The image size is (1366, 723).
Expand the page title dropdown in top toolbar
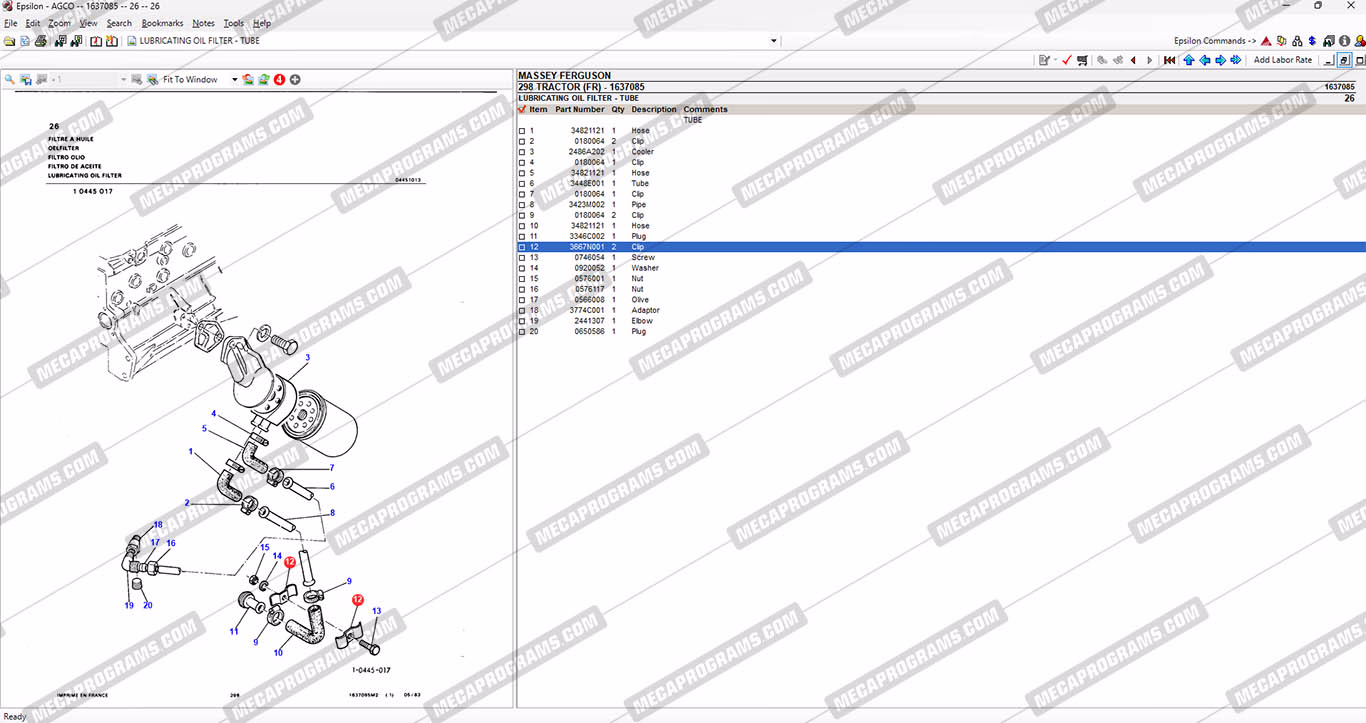[773, 41]
